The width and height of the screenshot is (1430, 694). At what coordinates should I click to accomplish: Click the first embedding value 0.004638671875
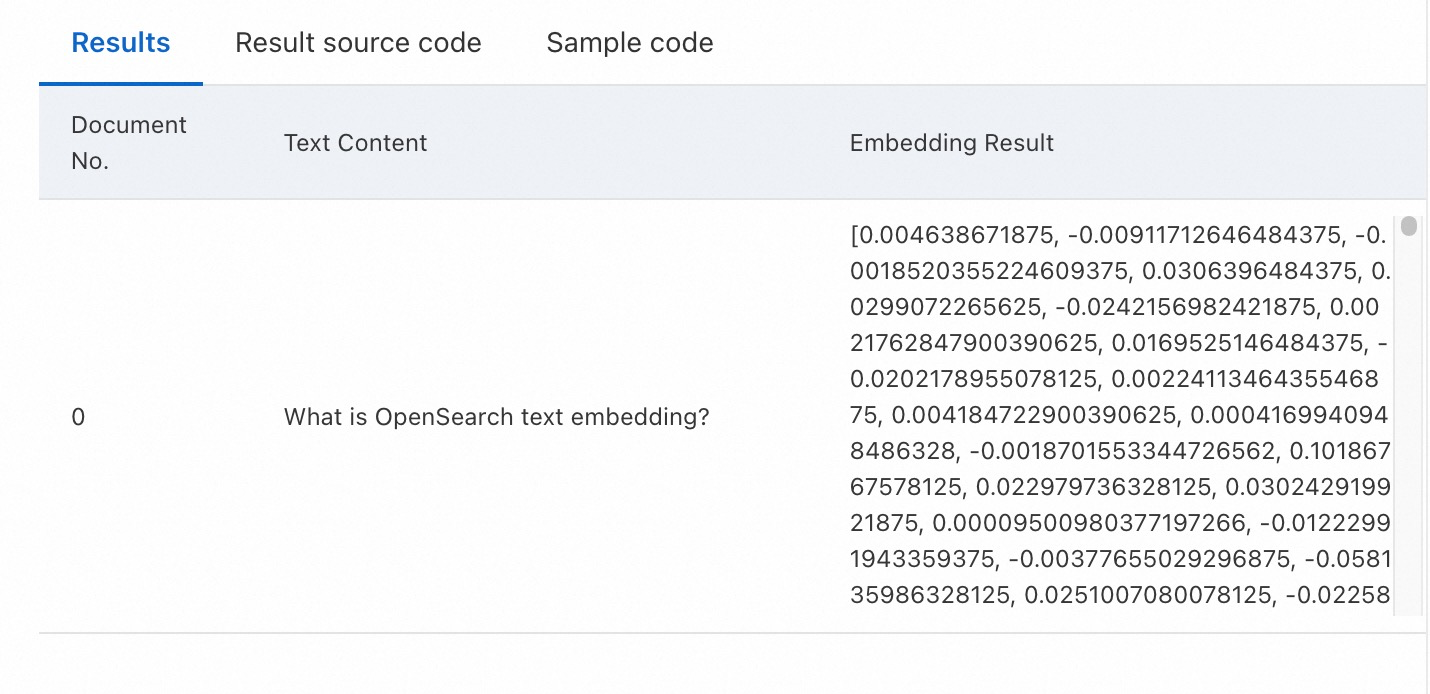955,236
